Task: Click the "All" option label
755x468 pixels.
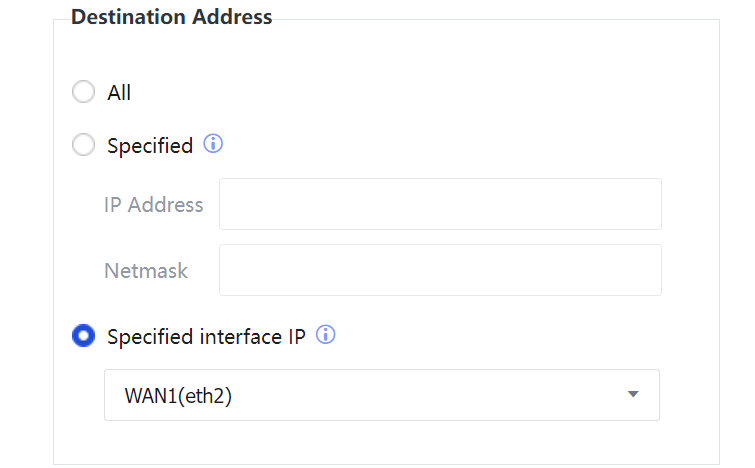Action: point(119,93)
